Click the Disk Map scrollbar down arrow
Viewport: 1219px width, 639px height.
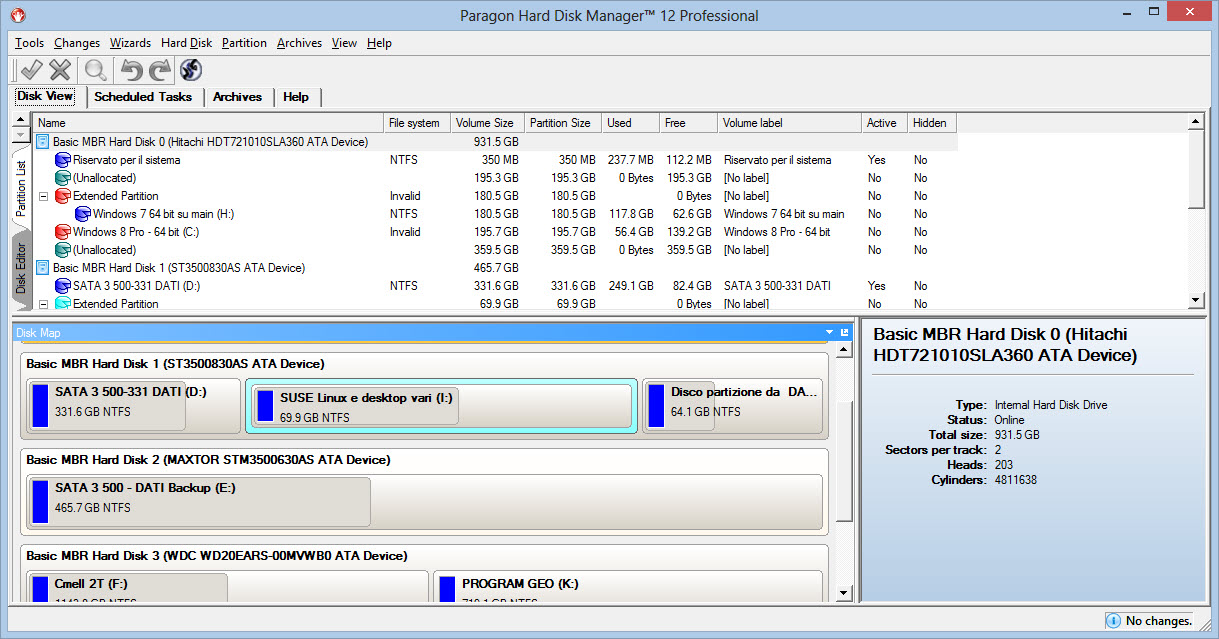(x=845, y=594)
